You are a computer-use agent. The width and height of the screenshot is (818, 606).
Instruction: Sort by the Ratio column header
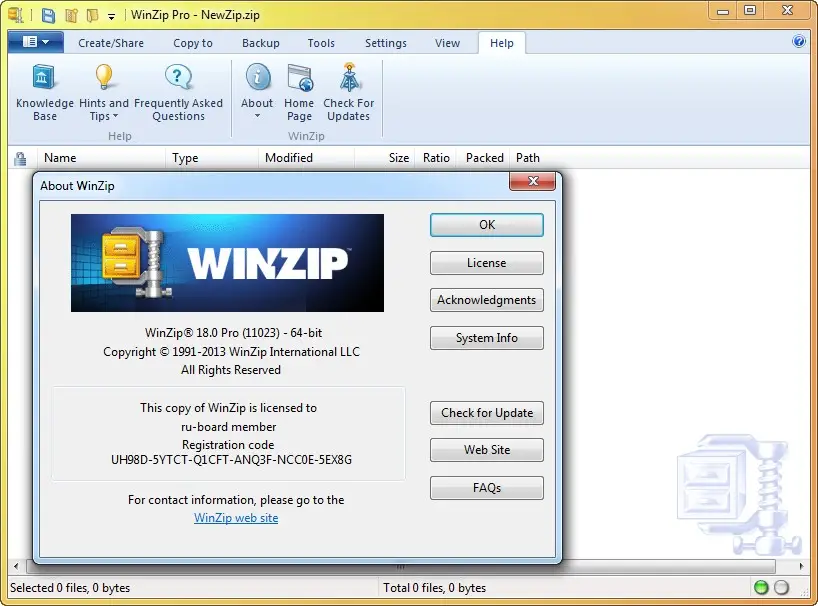click(436, 158)
